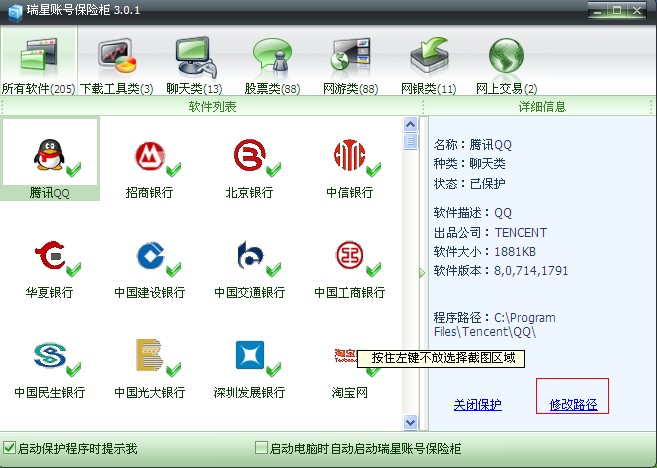Screen dimensions: 657x468
Task: Click the 种类：聊天类 text
Action: pyautogui.click(x=469, y=163)
